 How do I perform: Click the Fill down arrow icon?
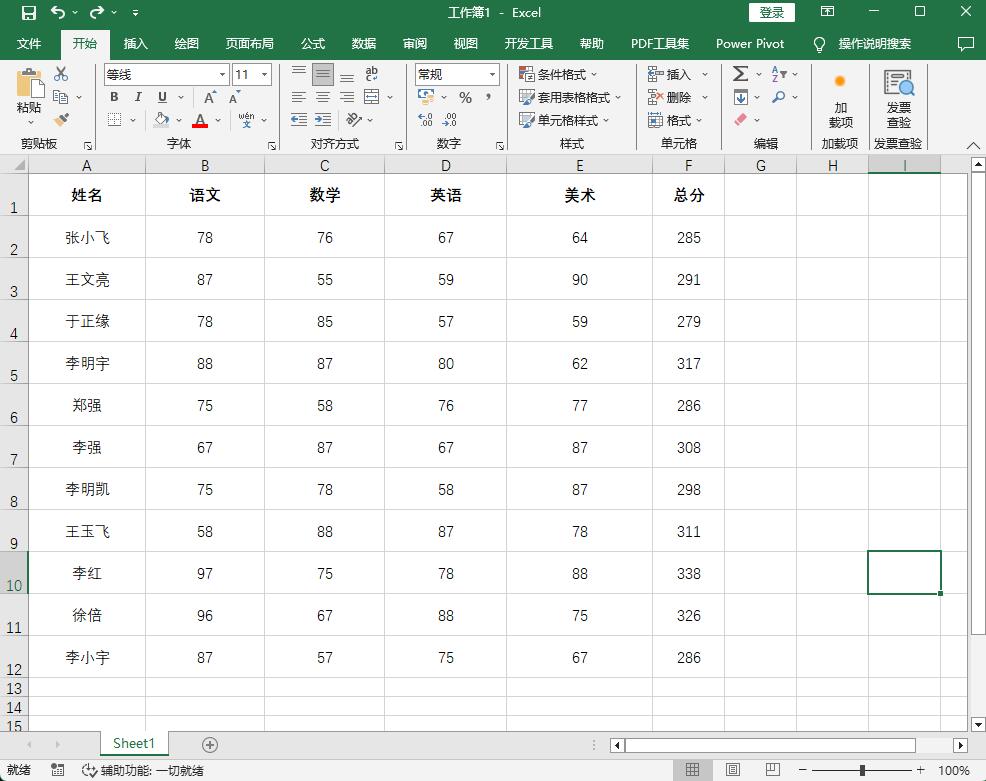click(x=741, y=97)
